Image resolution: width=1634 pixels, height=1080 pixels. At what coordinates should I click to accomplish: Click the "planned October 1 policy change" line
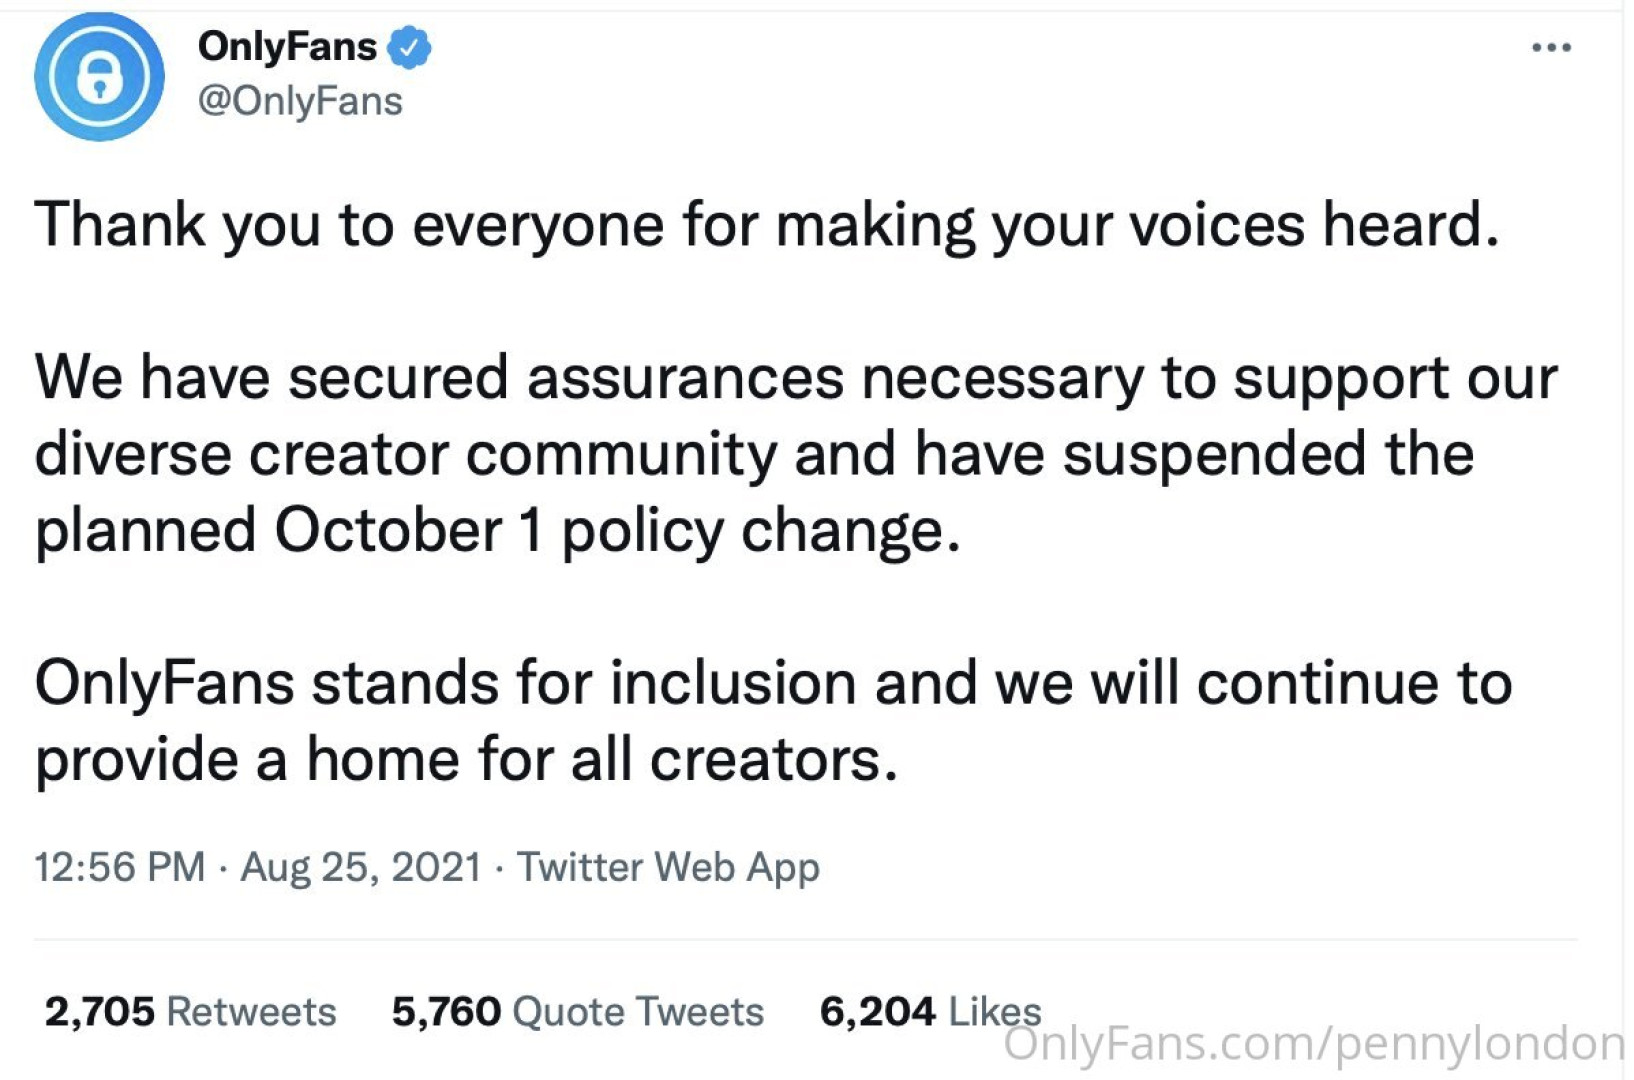(x=497, y=530)
